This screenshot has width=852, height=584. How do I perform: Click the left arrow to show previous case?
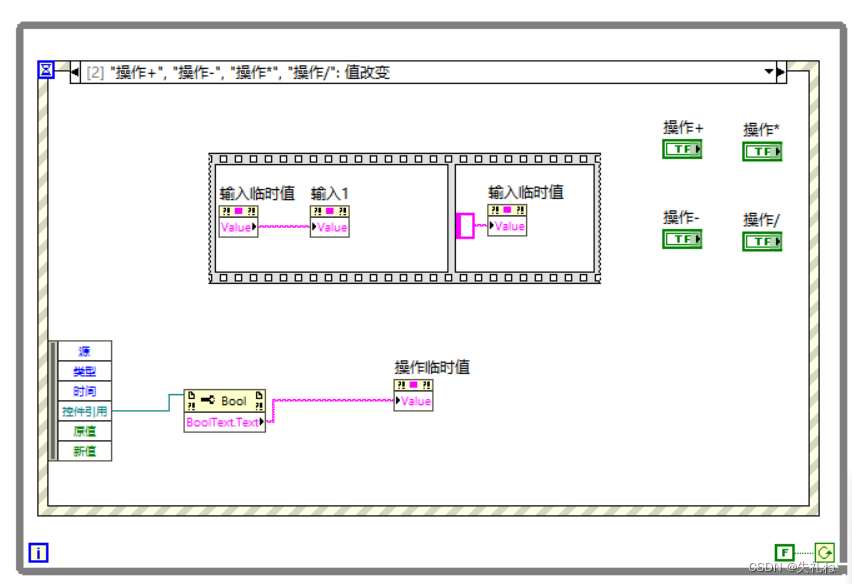click(x=75, y=71)
